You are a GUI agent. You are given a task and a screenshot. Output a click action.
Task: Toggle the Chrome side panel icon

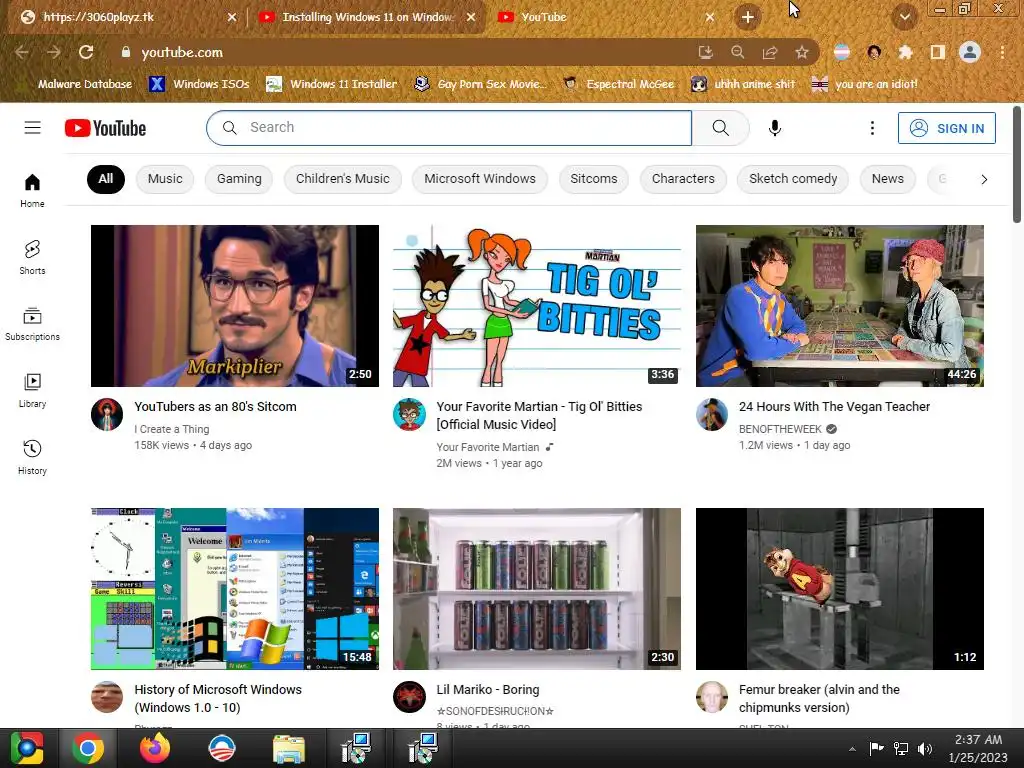937,52
